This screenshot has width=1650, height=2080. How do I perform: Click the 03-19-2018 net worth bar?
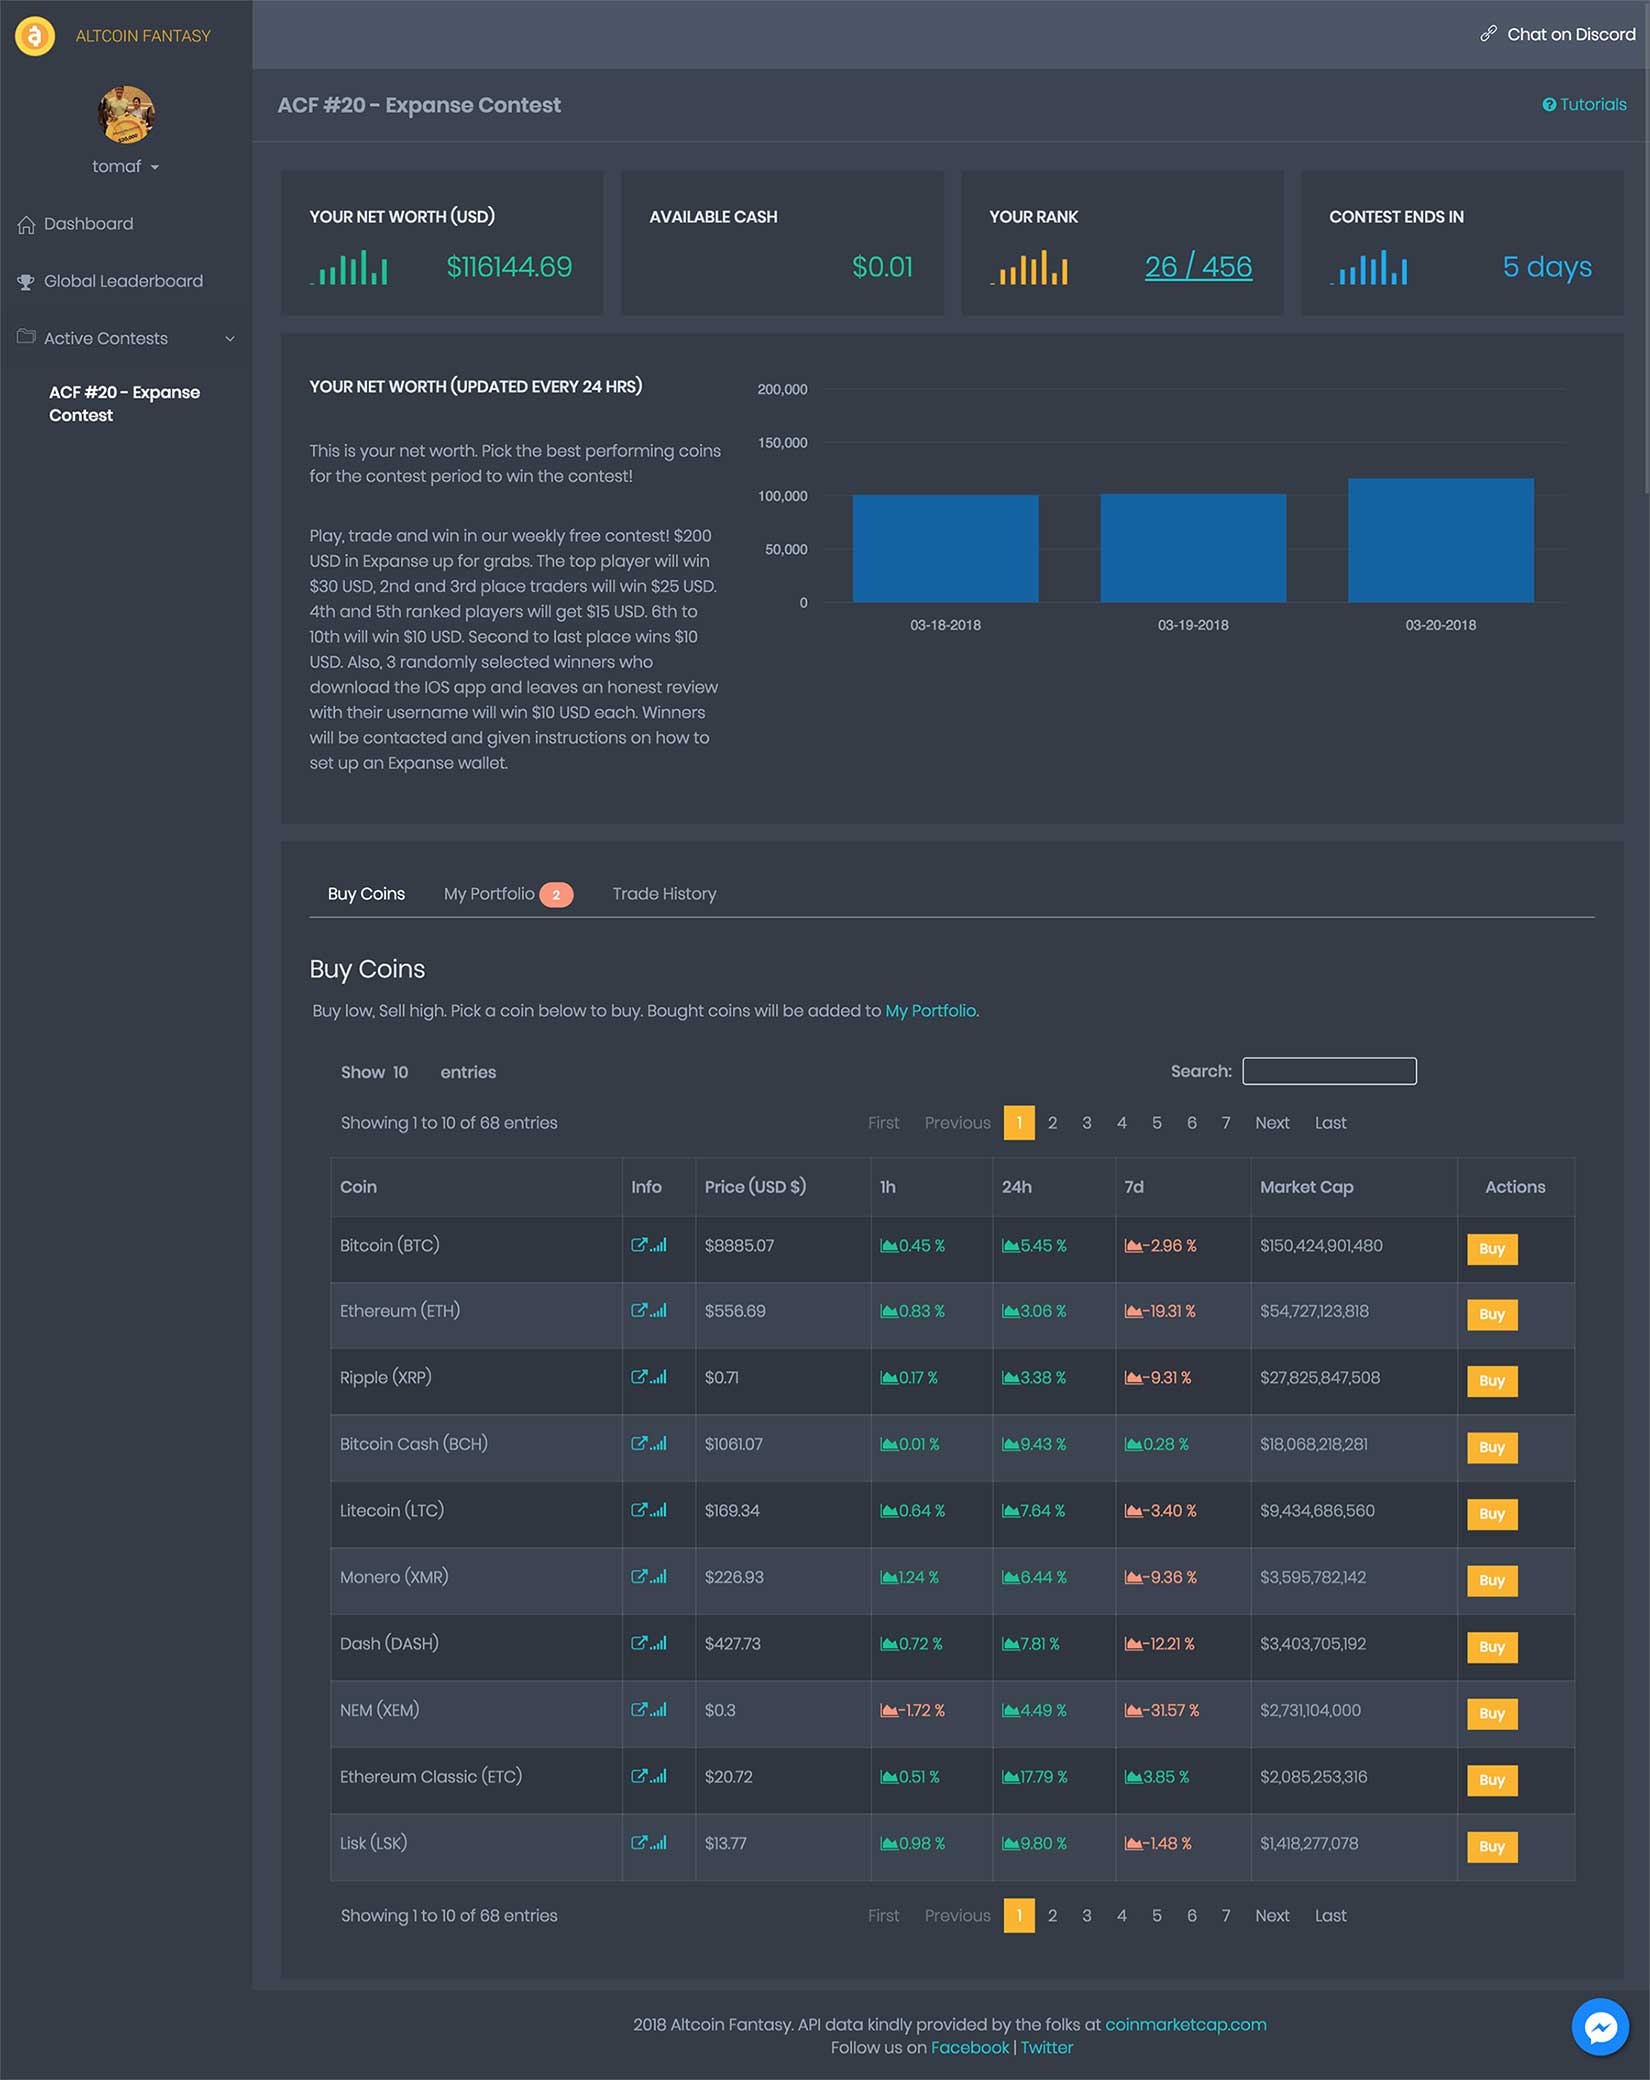(1193, 548)
